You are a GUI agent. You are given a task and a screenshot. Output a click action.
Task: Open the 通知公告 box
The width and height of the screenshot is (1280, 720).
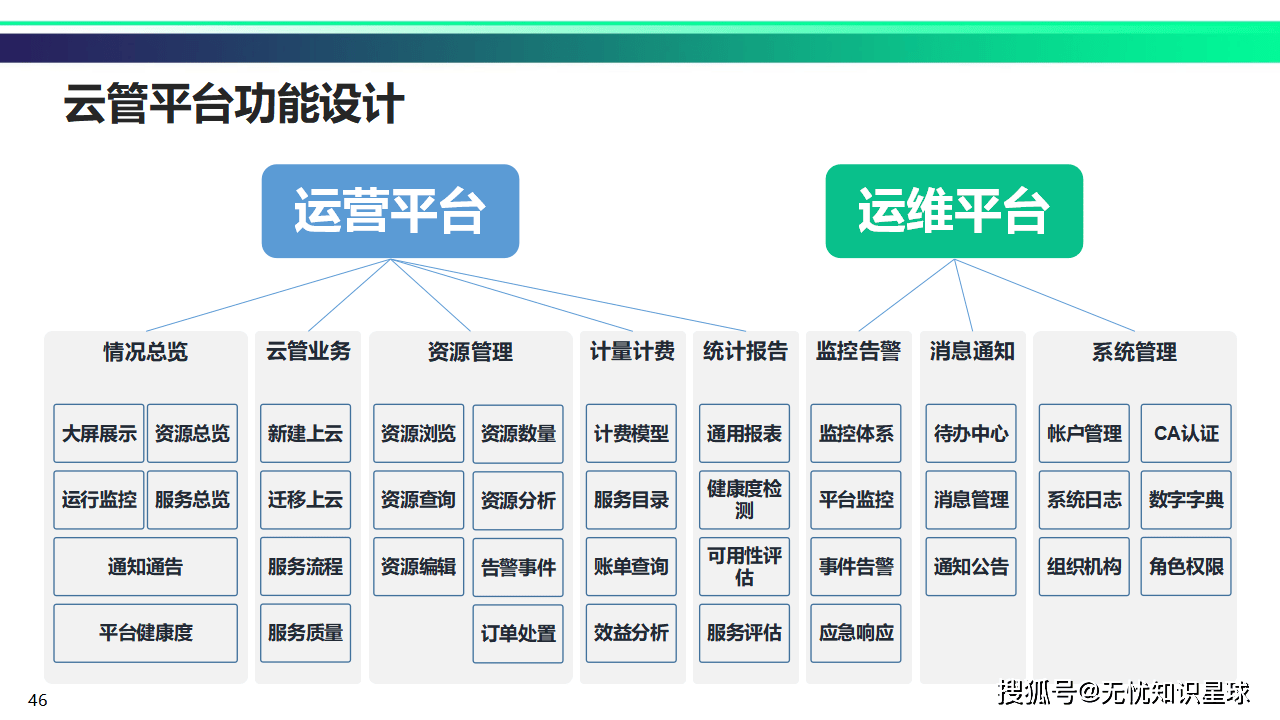click(x=971, y=567)
